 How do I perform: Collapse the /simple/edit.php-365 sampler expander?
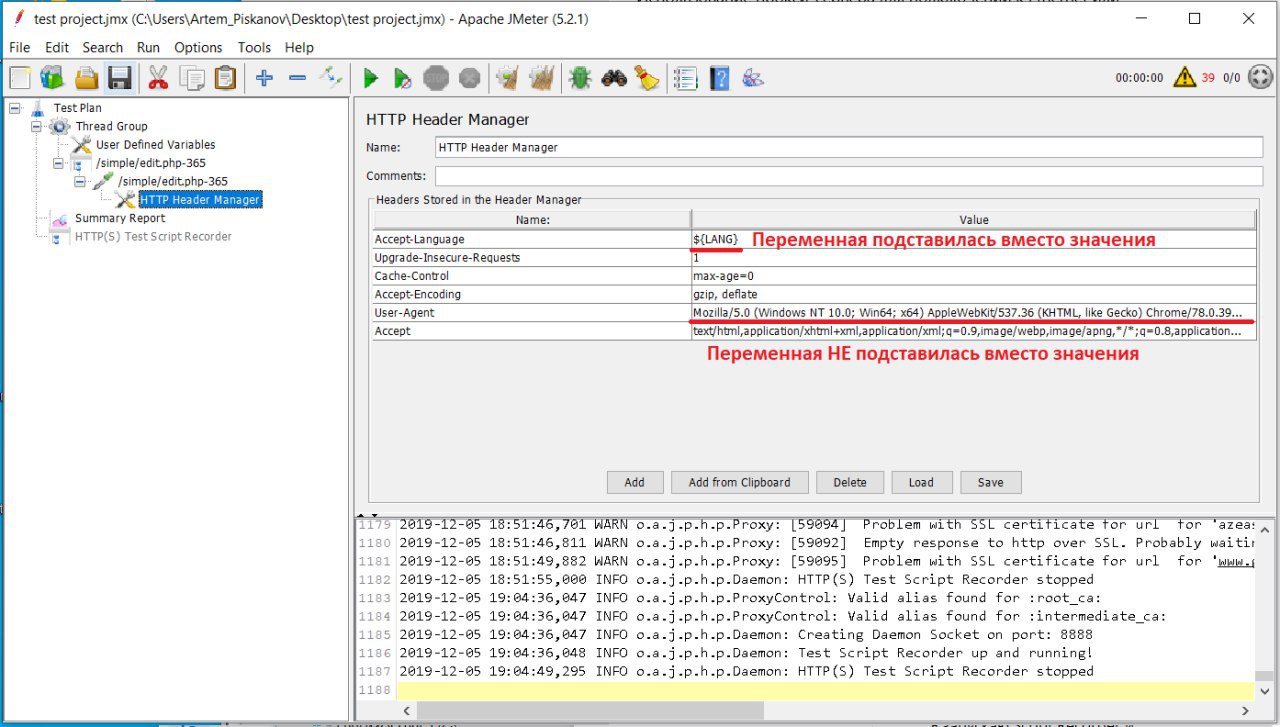point(80,181)
